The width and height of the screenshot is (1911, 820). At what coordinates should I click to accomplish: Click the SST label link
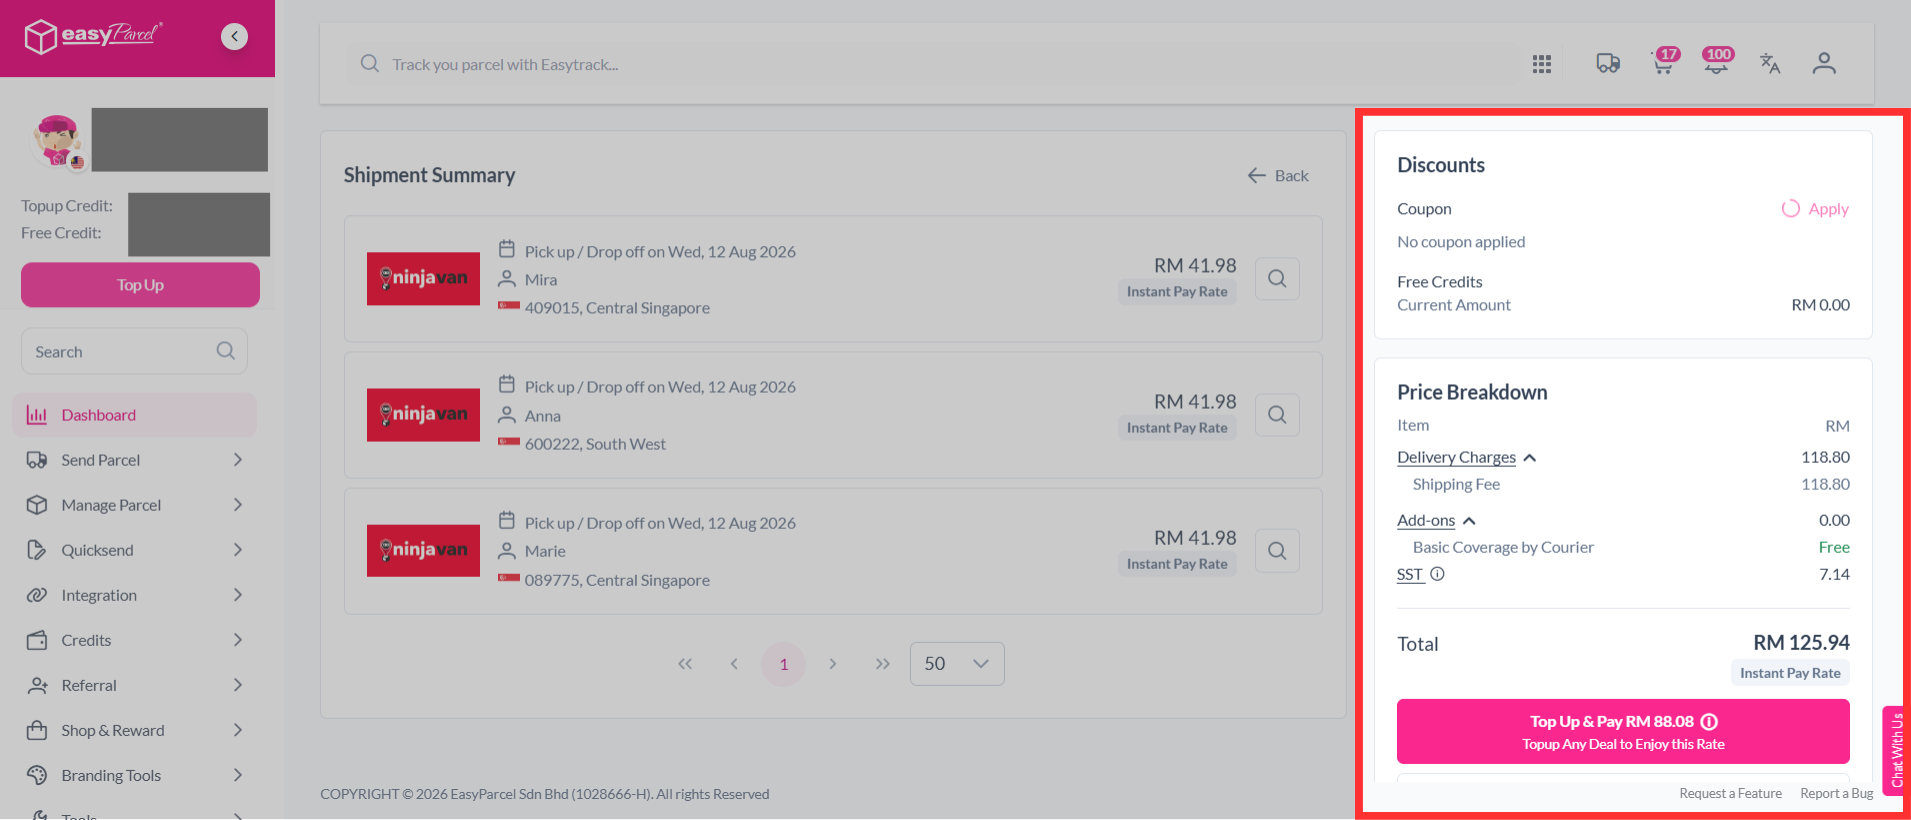click(x=1410, y=574)
